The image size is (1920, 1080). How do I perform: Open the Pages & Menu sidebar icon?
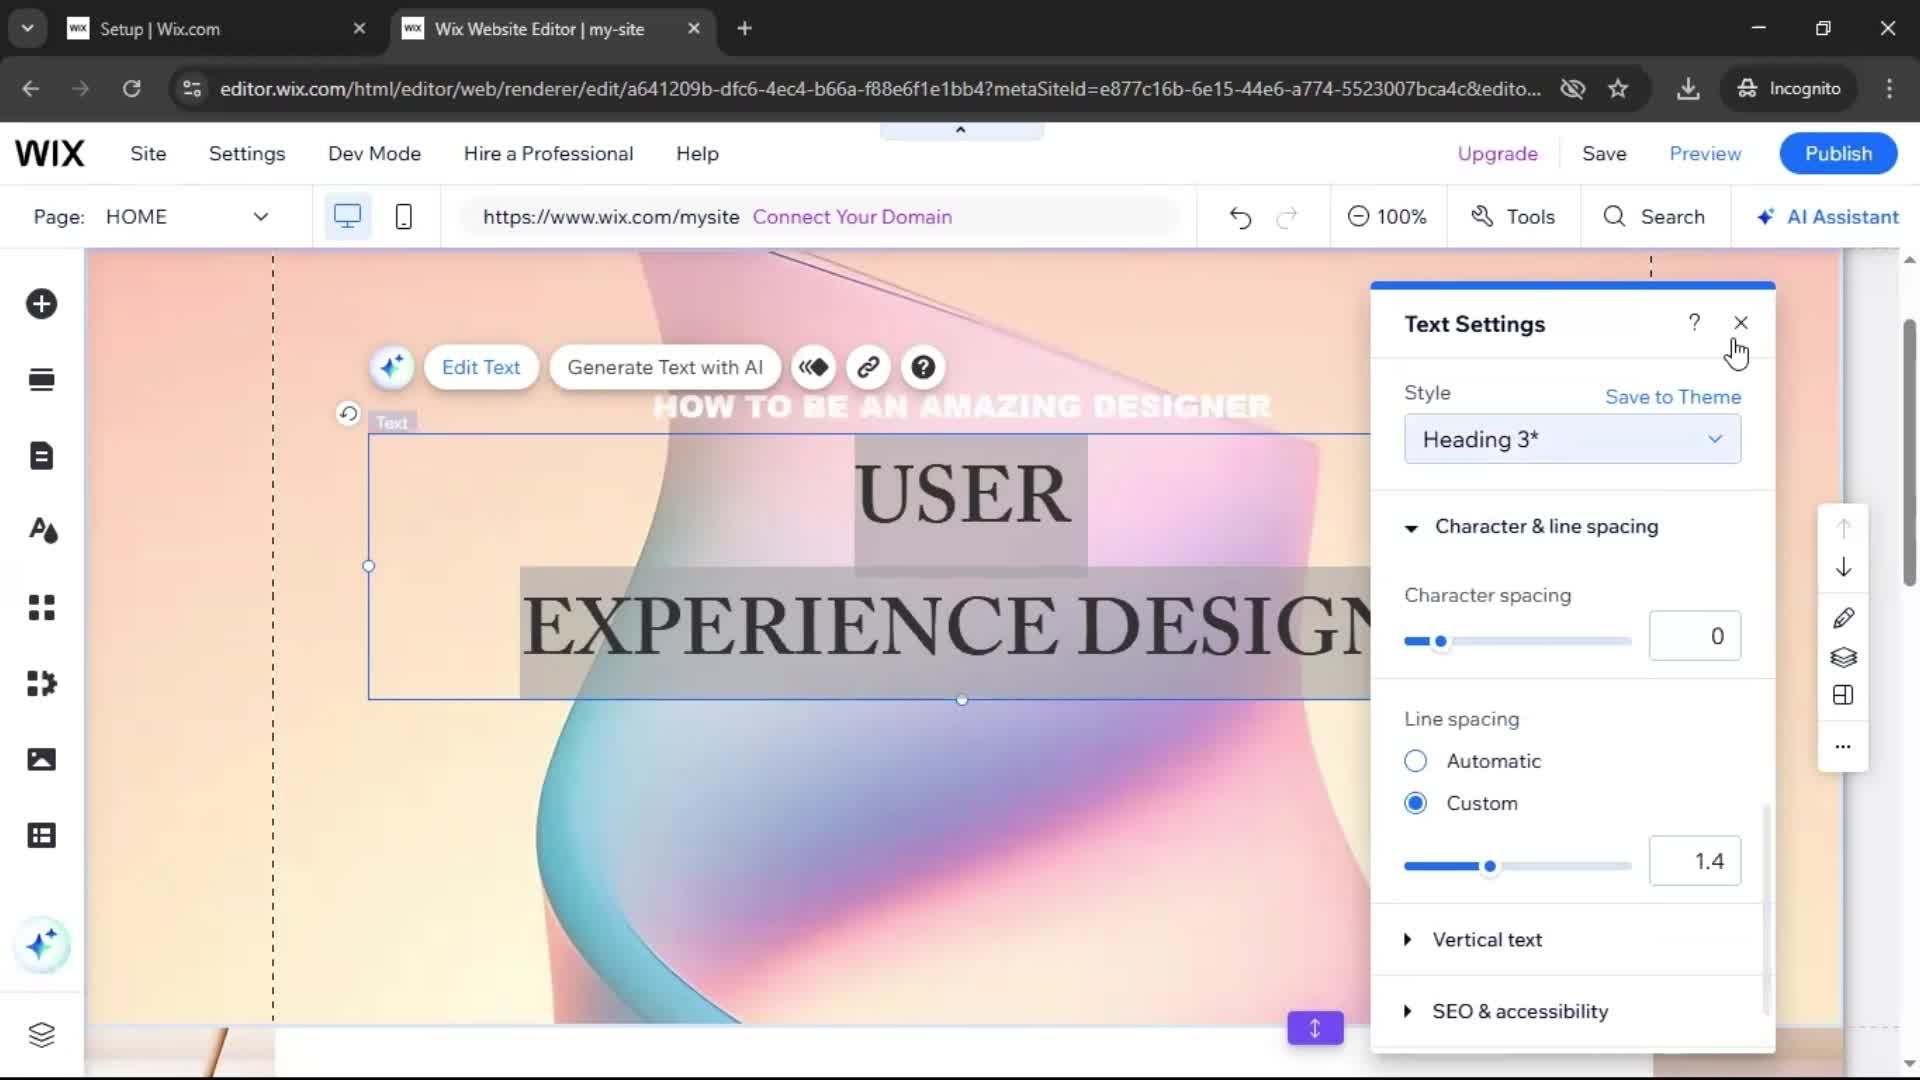tap(41, 456)
